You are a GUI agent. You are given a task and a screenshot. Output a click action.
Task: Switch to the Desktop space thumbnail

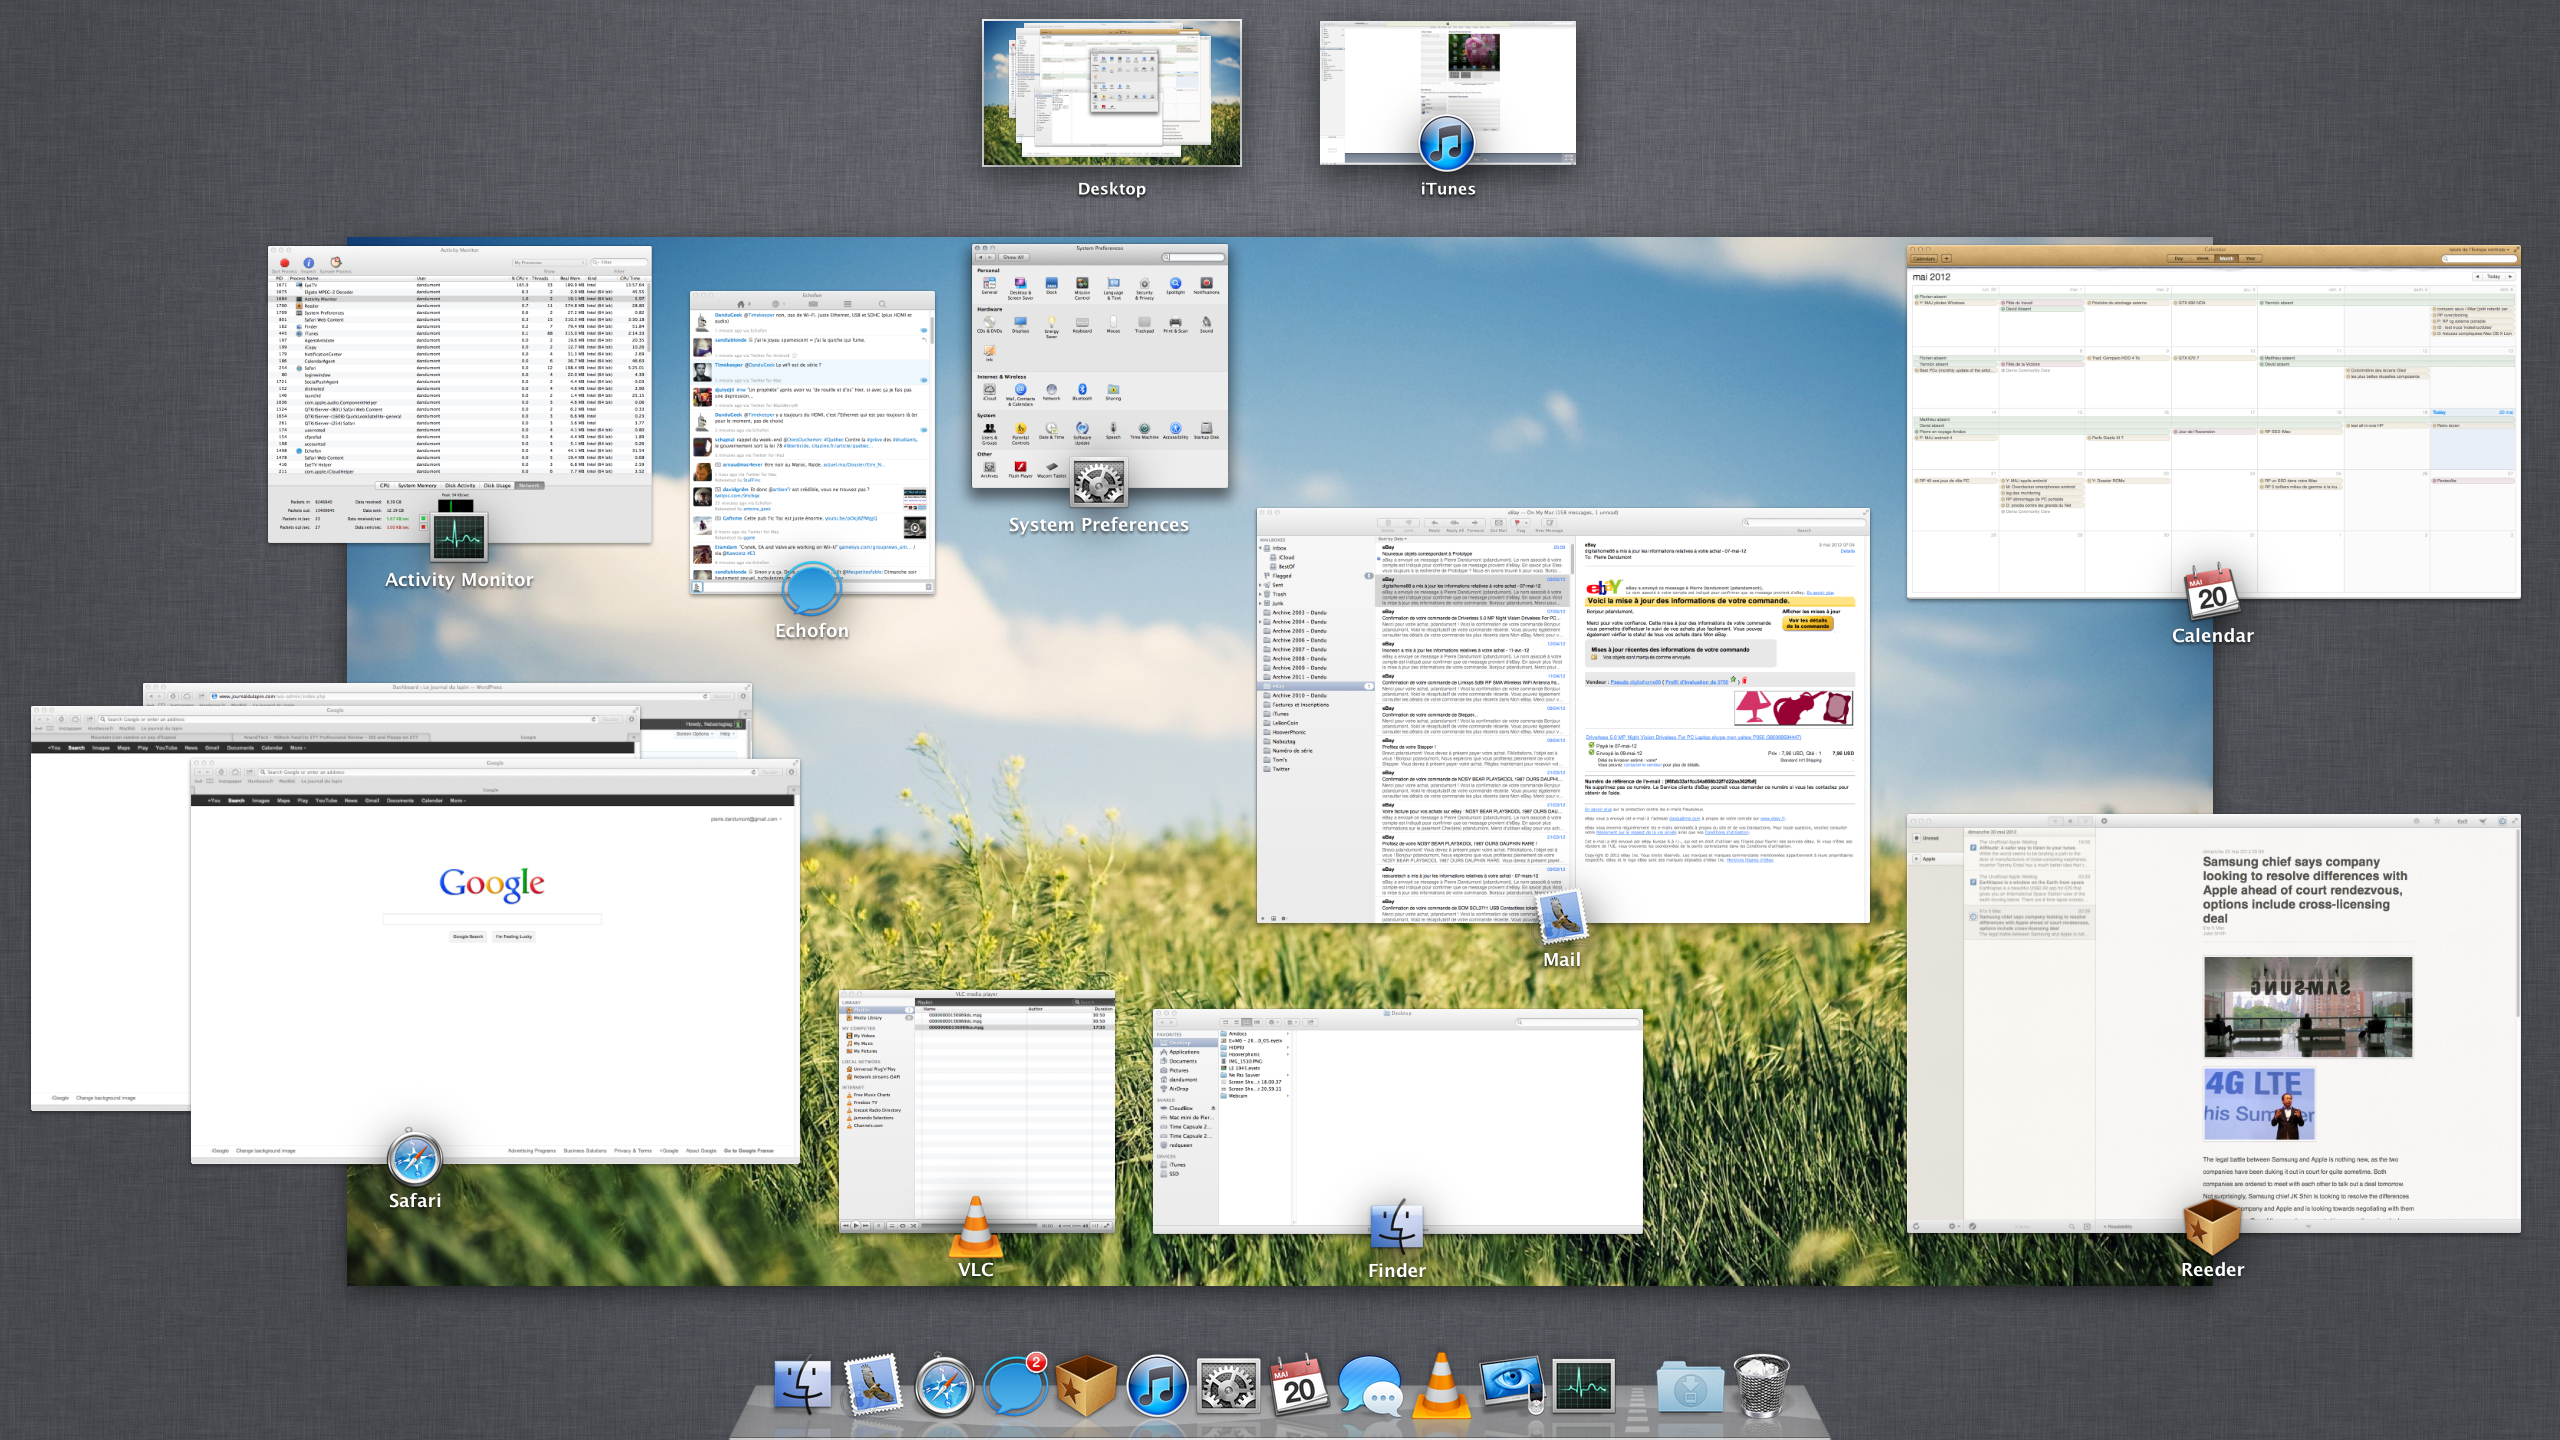(x=1111, y=93)
